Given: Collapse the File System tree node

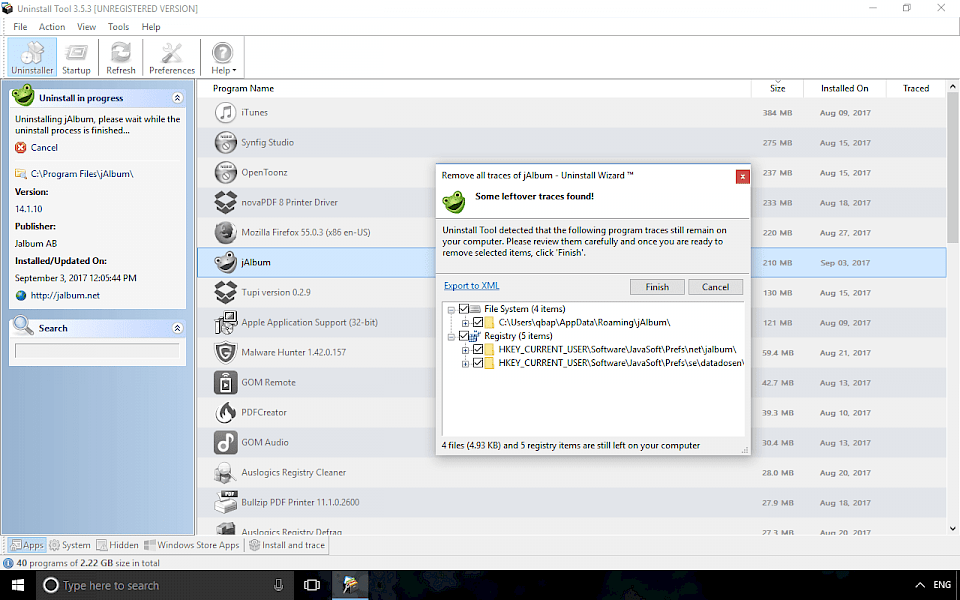Looking at the screenshot, I should (451, 310).
